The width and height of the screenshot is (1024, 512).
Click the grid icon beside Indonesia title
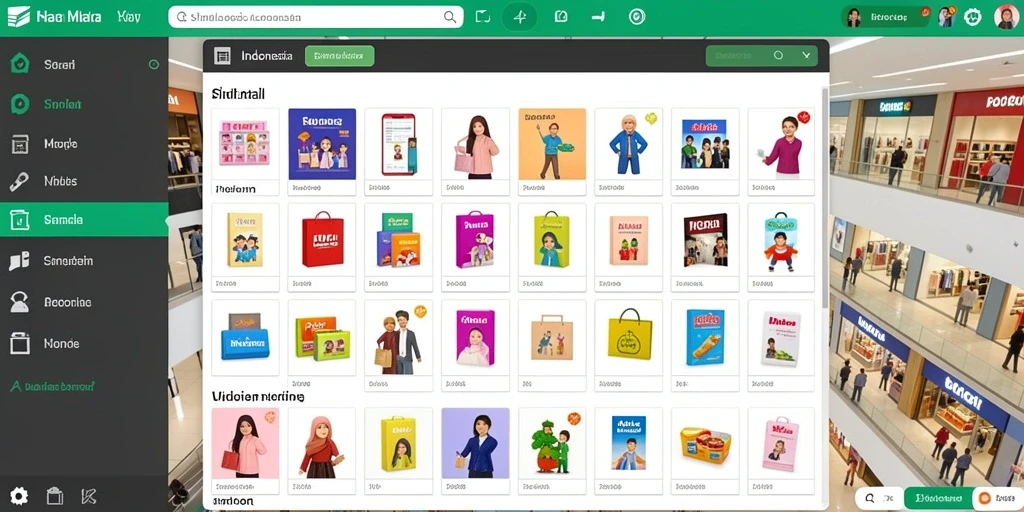point(222,56)
